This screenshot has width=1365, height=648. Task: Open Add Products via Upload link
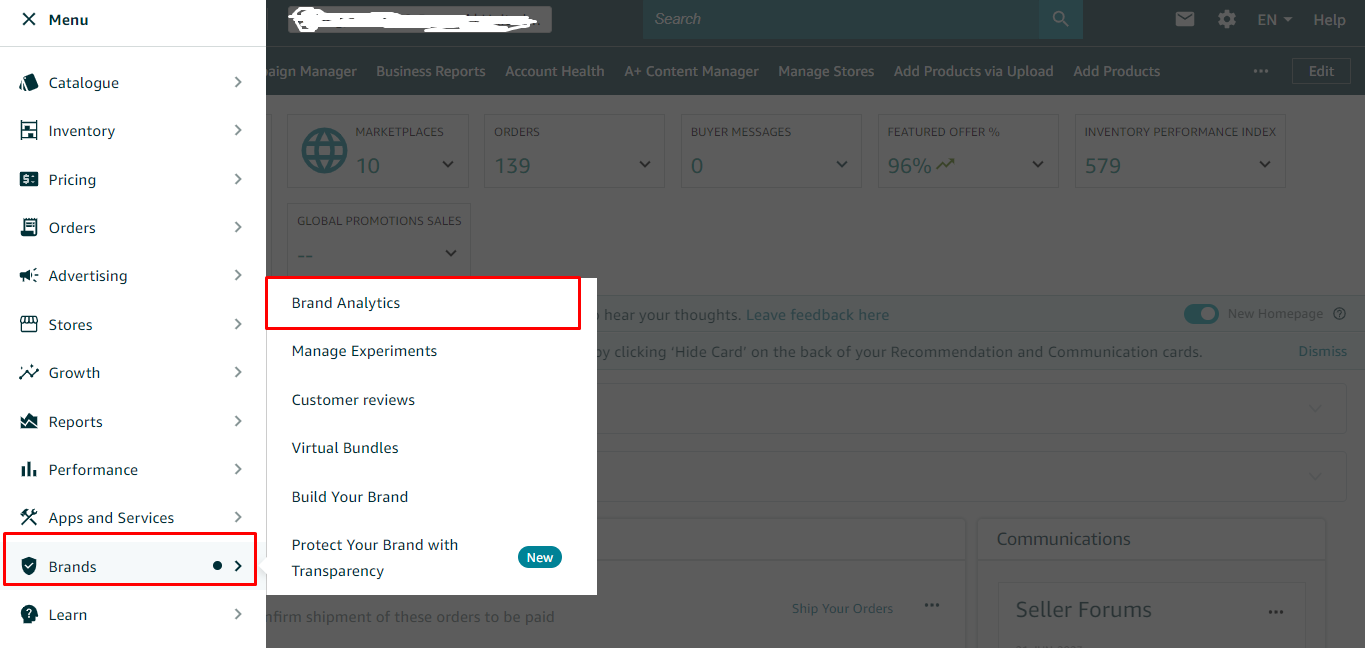click(974, 71)
